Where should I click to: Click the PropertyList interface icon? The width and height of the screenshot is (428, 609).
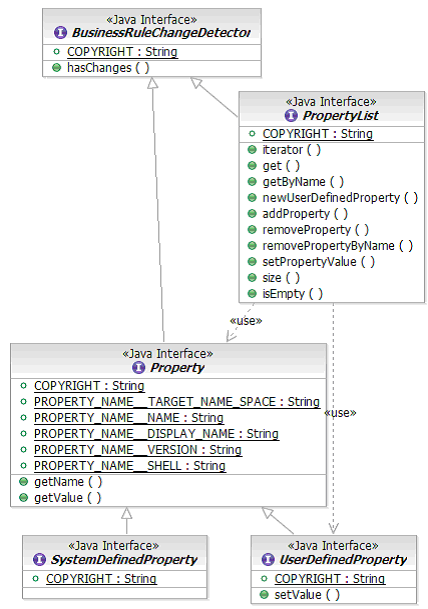coord(291,115)
